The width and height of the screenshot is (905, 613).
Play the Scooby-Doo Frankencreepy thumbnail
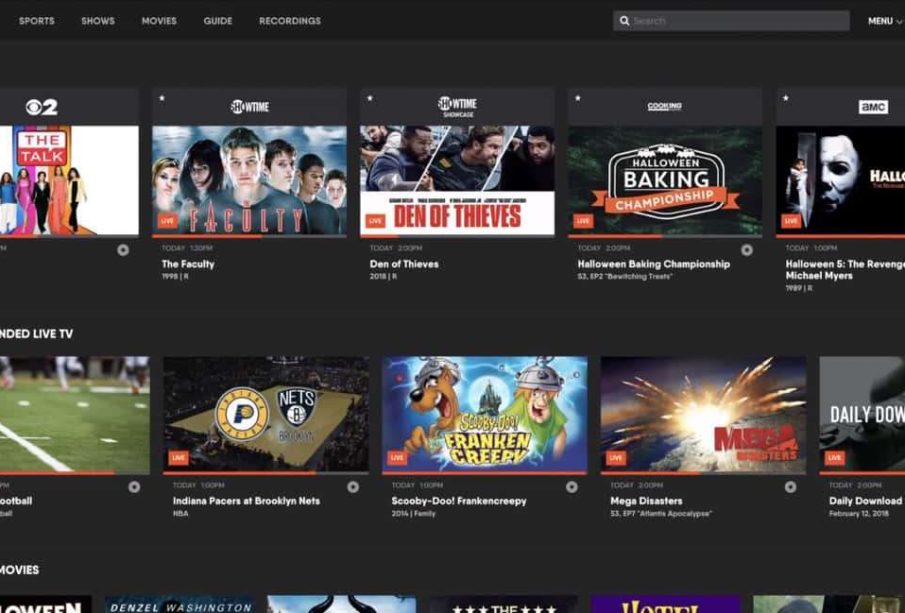tap(485, 414)
